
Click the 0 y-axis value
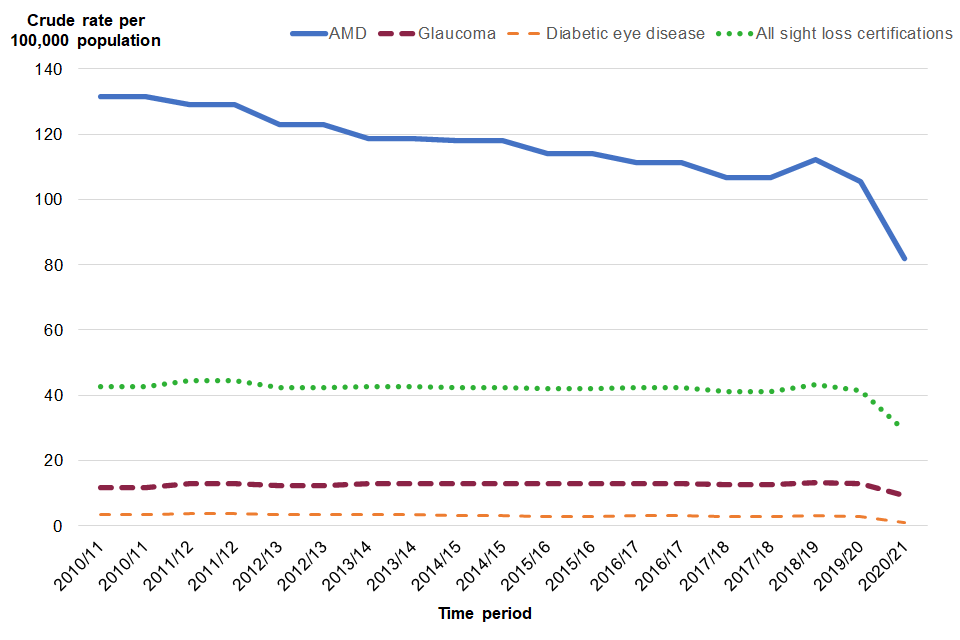58,526
